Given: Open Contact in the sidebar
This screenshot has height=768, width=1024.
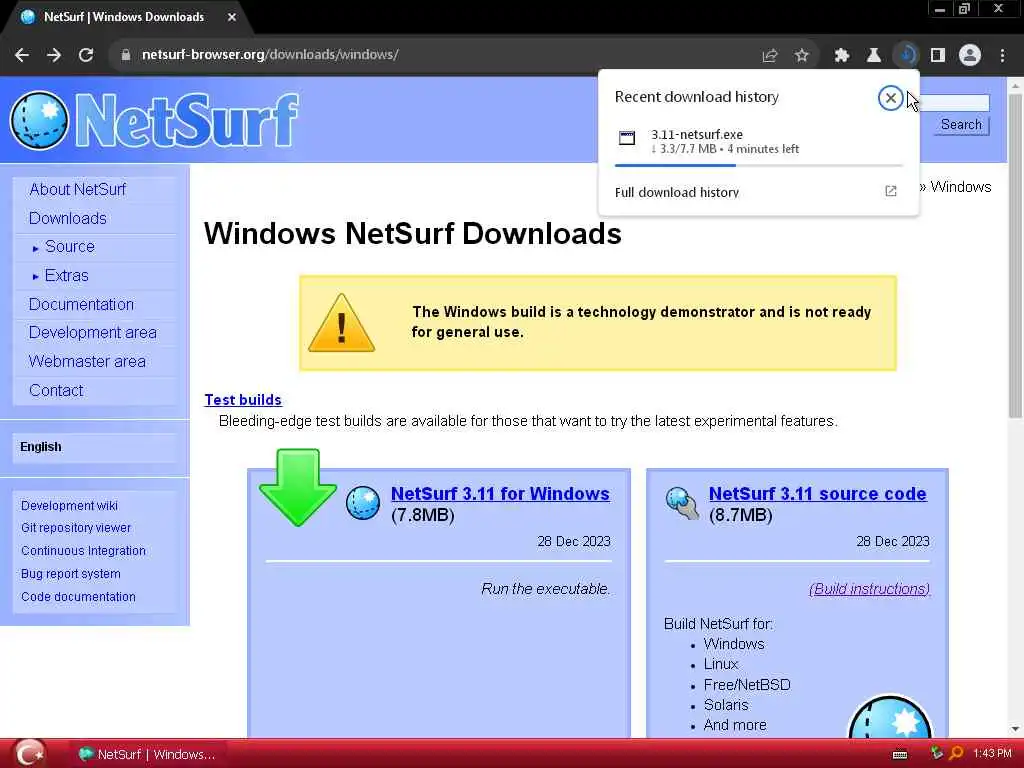Looking at the screenshot, I should pos(56,391).
